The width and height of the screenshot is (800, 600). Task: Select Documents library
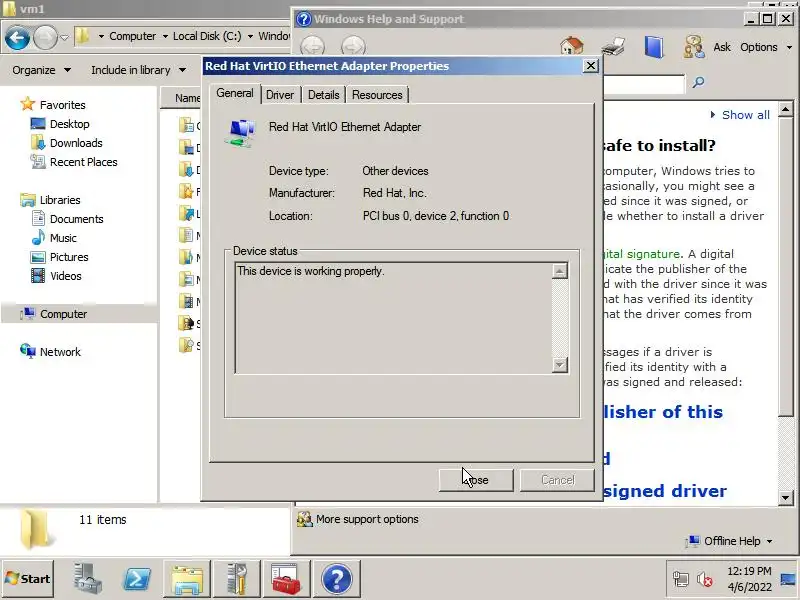tap(77, 219)
